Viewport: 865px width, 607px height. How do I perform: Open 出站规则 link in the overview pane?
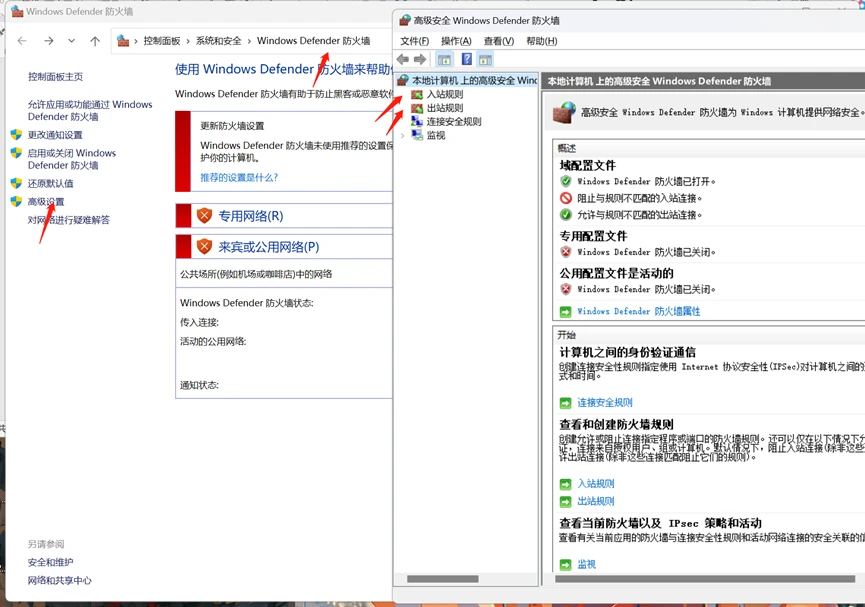coord(596,502)
